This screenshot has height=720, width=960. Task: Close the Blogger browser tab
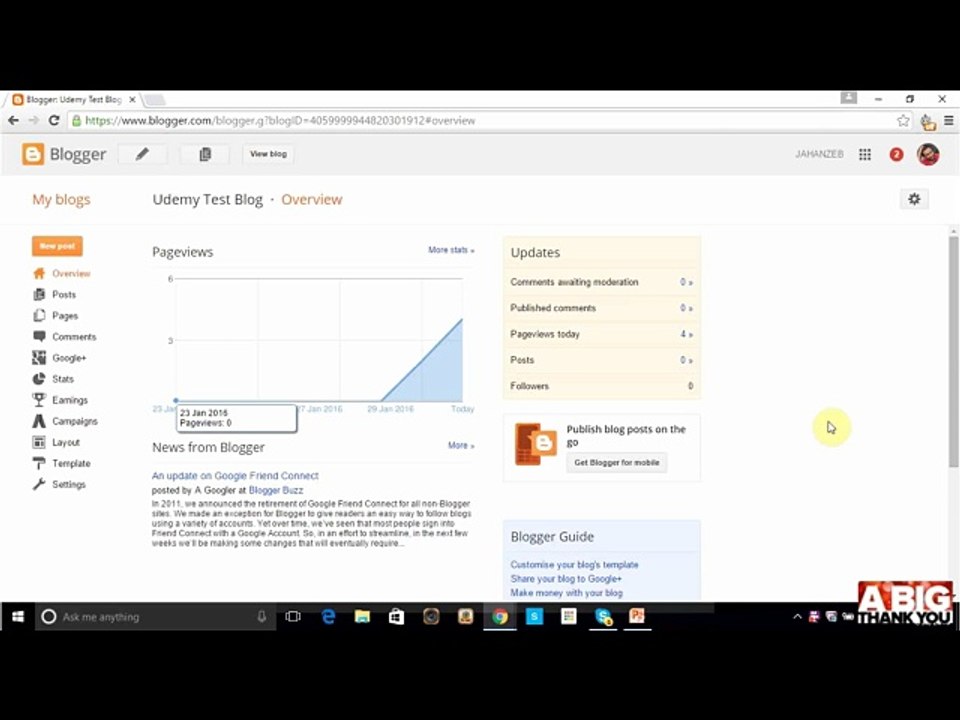pos(132,99)
